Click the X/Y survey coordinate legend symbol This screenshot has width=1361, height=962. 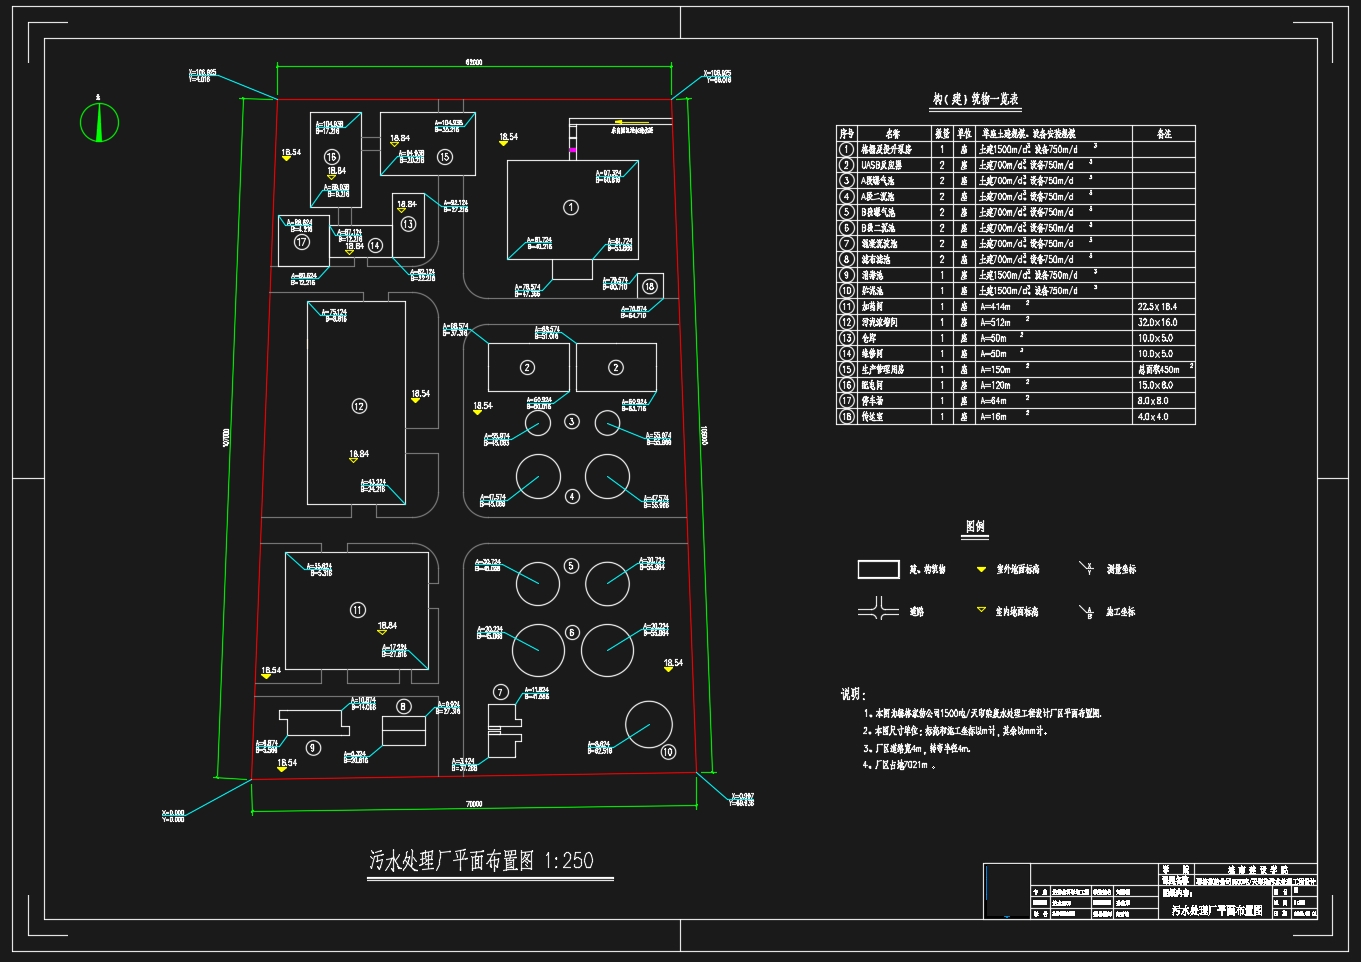point(1087,568)
